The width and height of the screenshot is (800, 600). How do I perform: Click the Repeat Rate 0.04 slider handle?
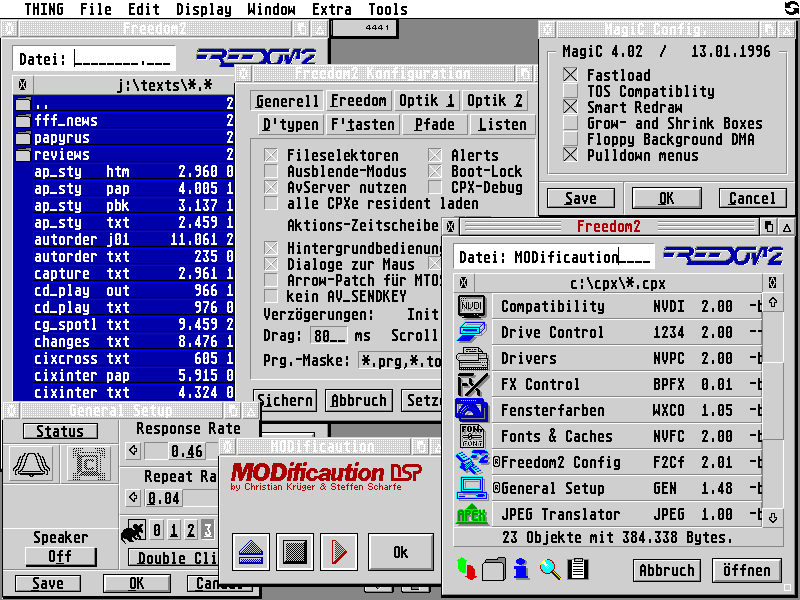[163, 497]
